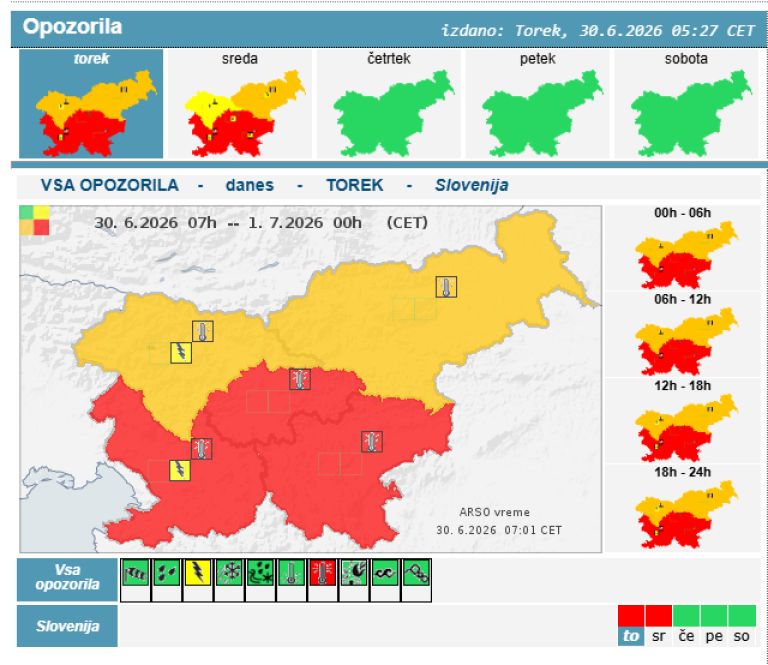This screenshot has height=665, width=768.
Task: Show the 18h - 24h map thumbnail
Action: tap(683, 507)
